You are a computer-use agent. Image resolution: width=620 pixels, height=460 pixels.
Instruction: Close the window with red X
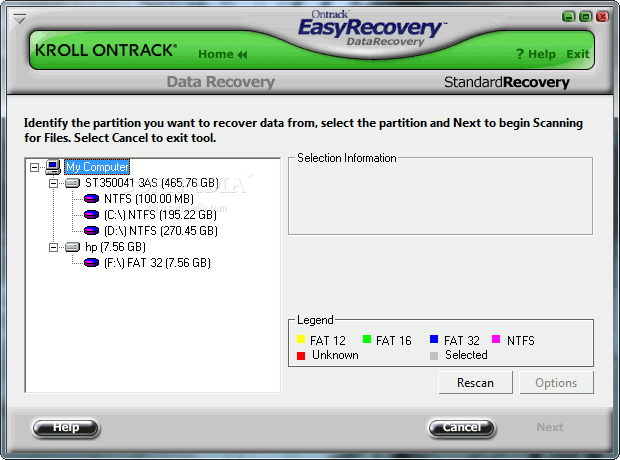603,17
